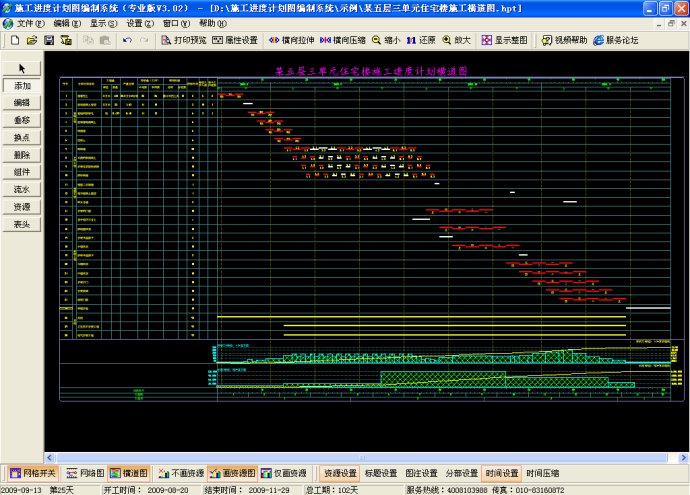The image size is (690, 495).
Task: Click the 表头 side button
Action: pyautogui.click(x=22, y=224)
